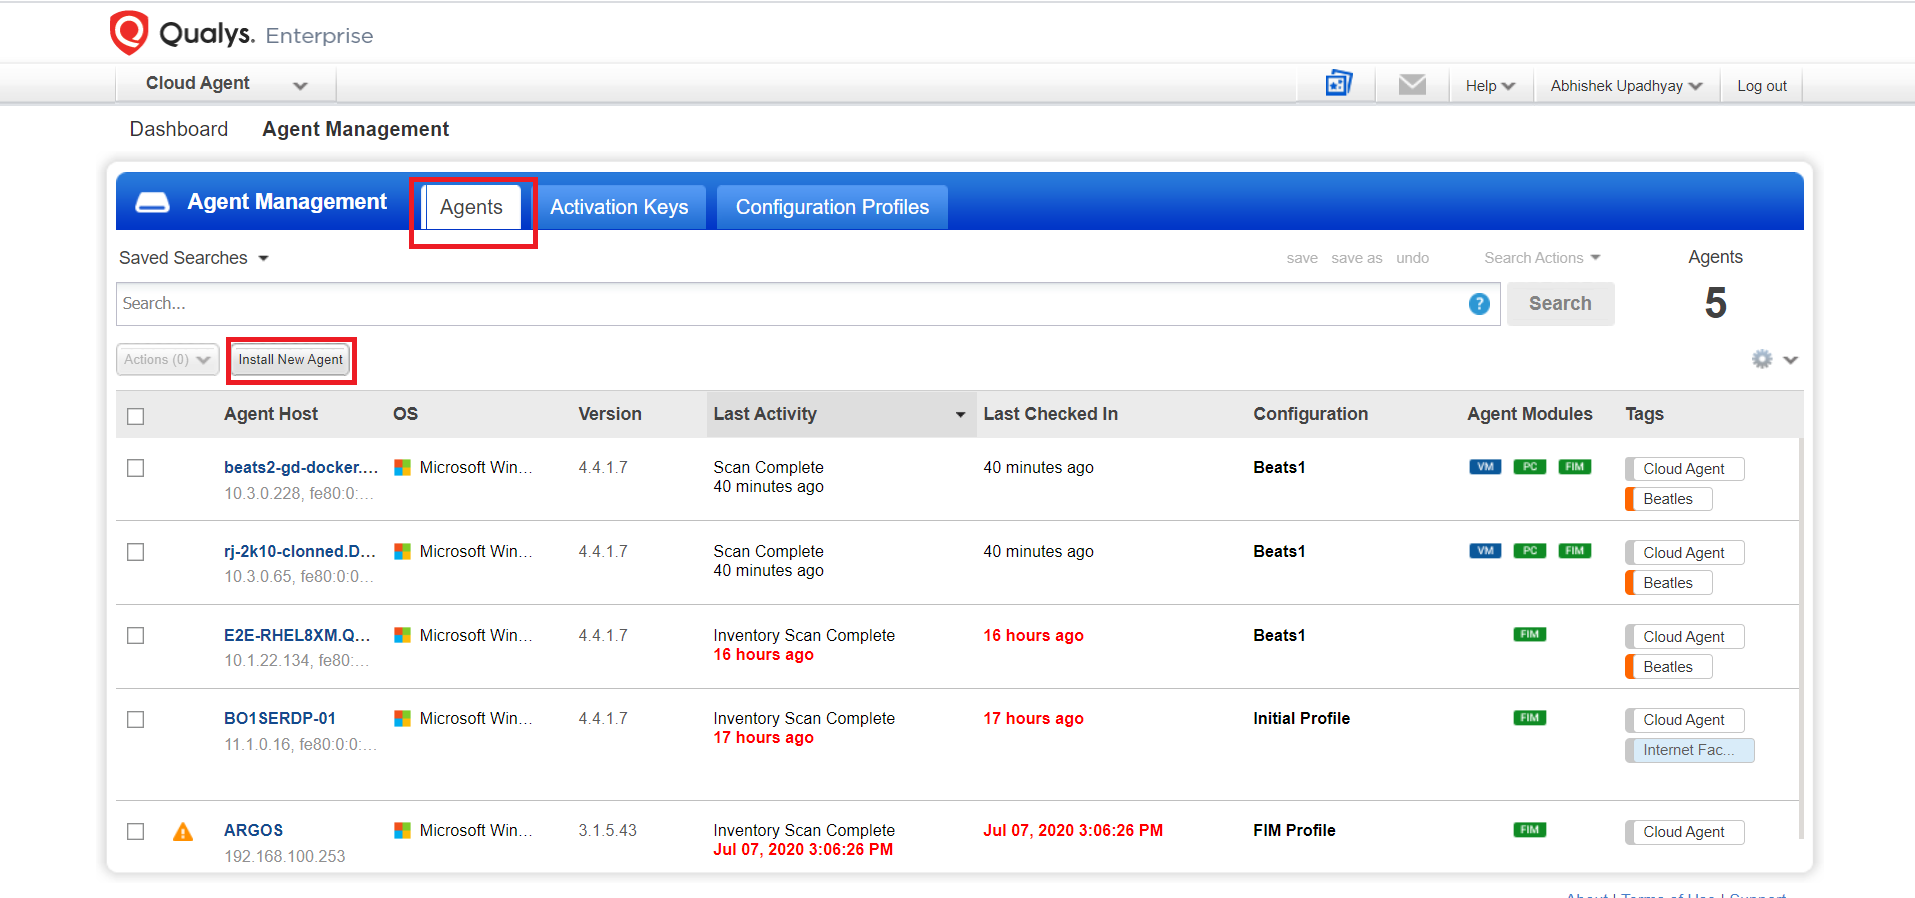Select the checkbox for the ARGOS agent
The width and height of the screenshot is (1915, 898).
click(x=136, y=831)
